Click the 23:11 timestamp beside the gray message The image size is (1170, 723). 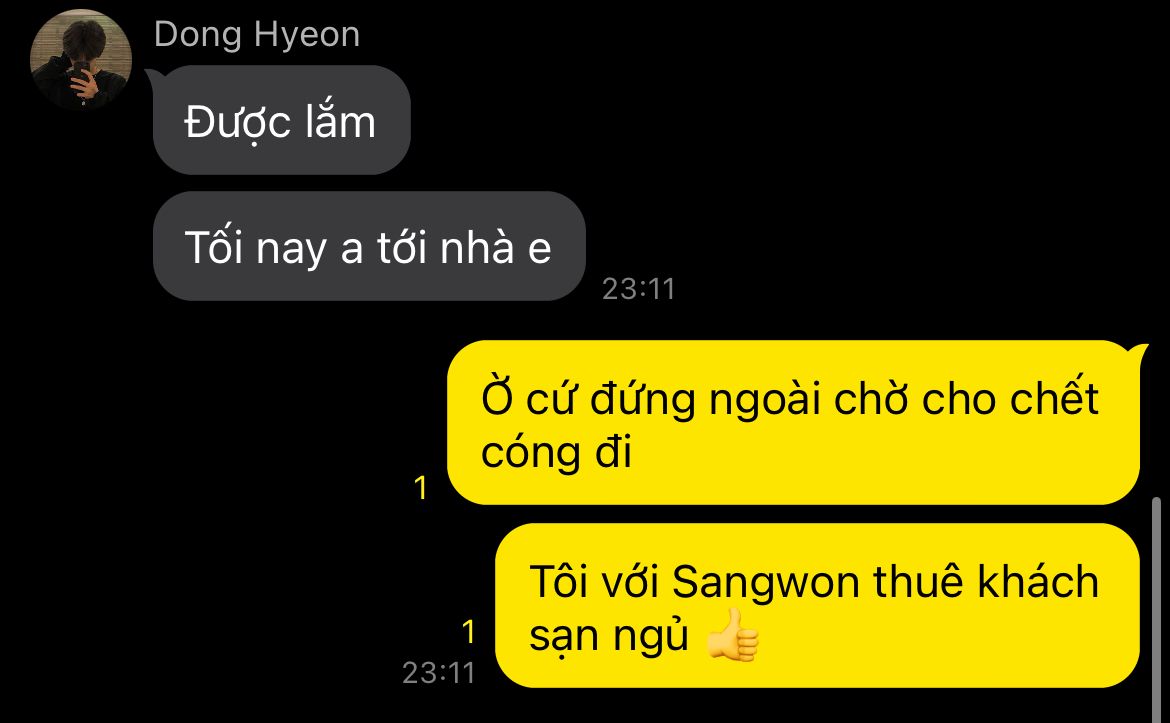pyautogui.click(x=639, y=289)
